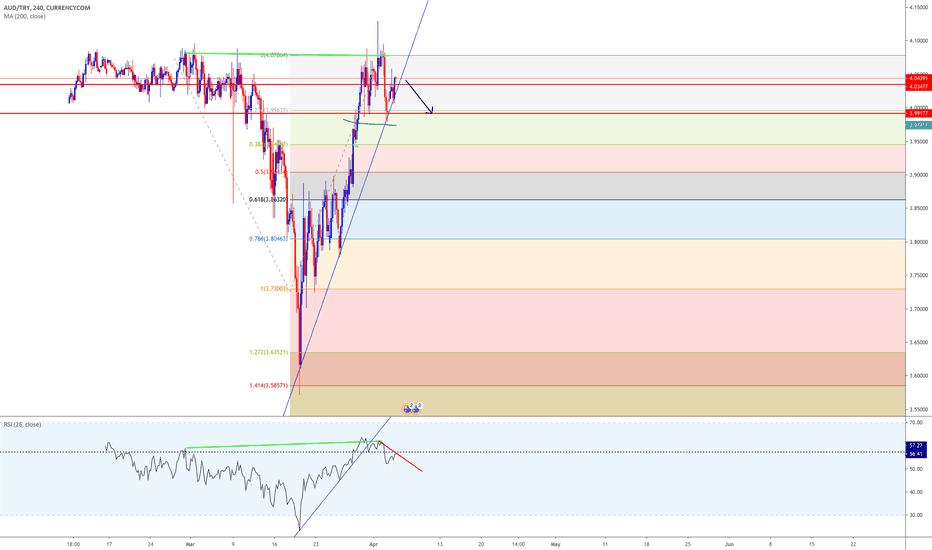Click the 4.15000 price axis value
The height and width of the screenshot is (550, 932).
(918, 7)
